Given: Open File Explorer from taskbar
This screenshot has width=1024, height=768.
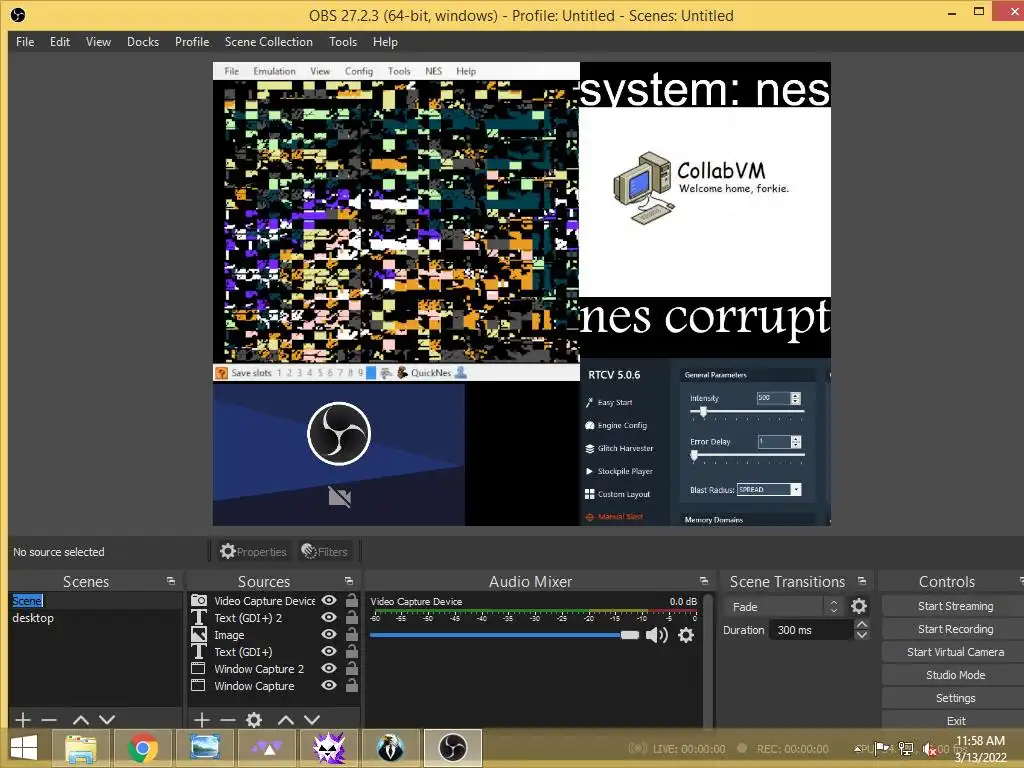Looking at the screenshot, I should click(80, 748).
